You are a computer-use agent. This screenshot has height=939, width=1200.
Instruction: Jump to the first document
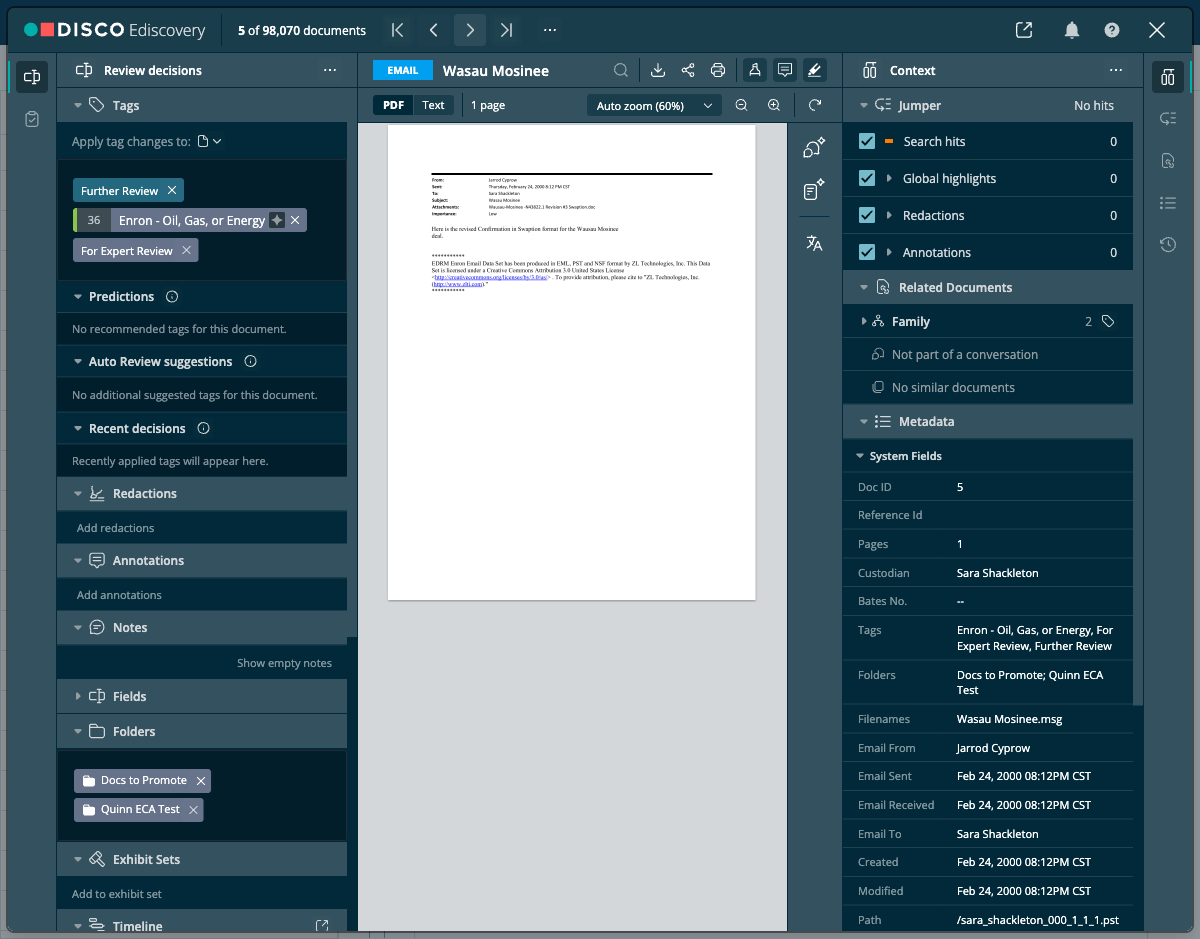coord(397,30)
